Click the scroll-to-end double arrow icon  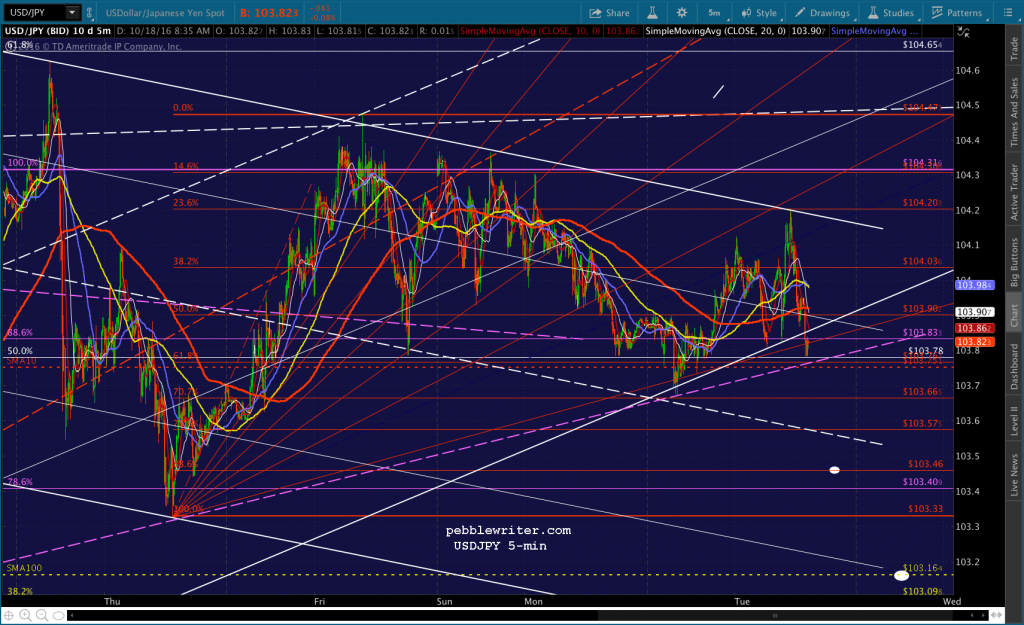pyautogui.click(x=997, y=615)
